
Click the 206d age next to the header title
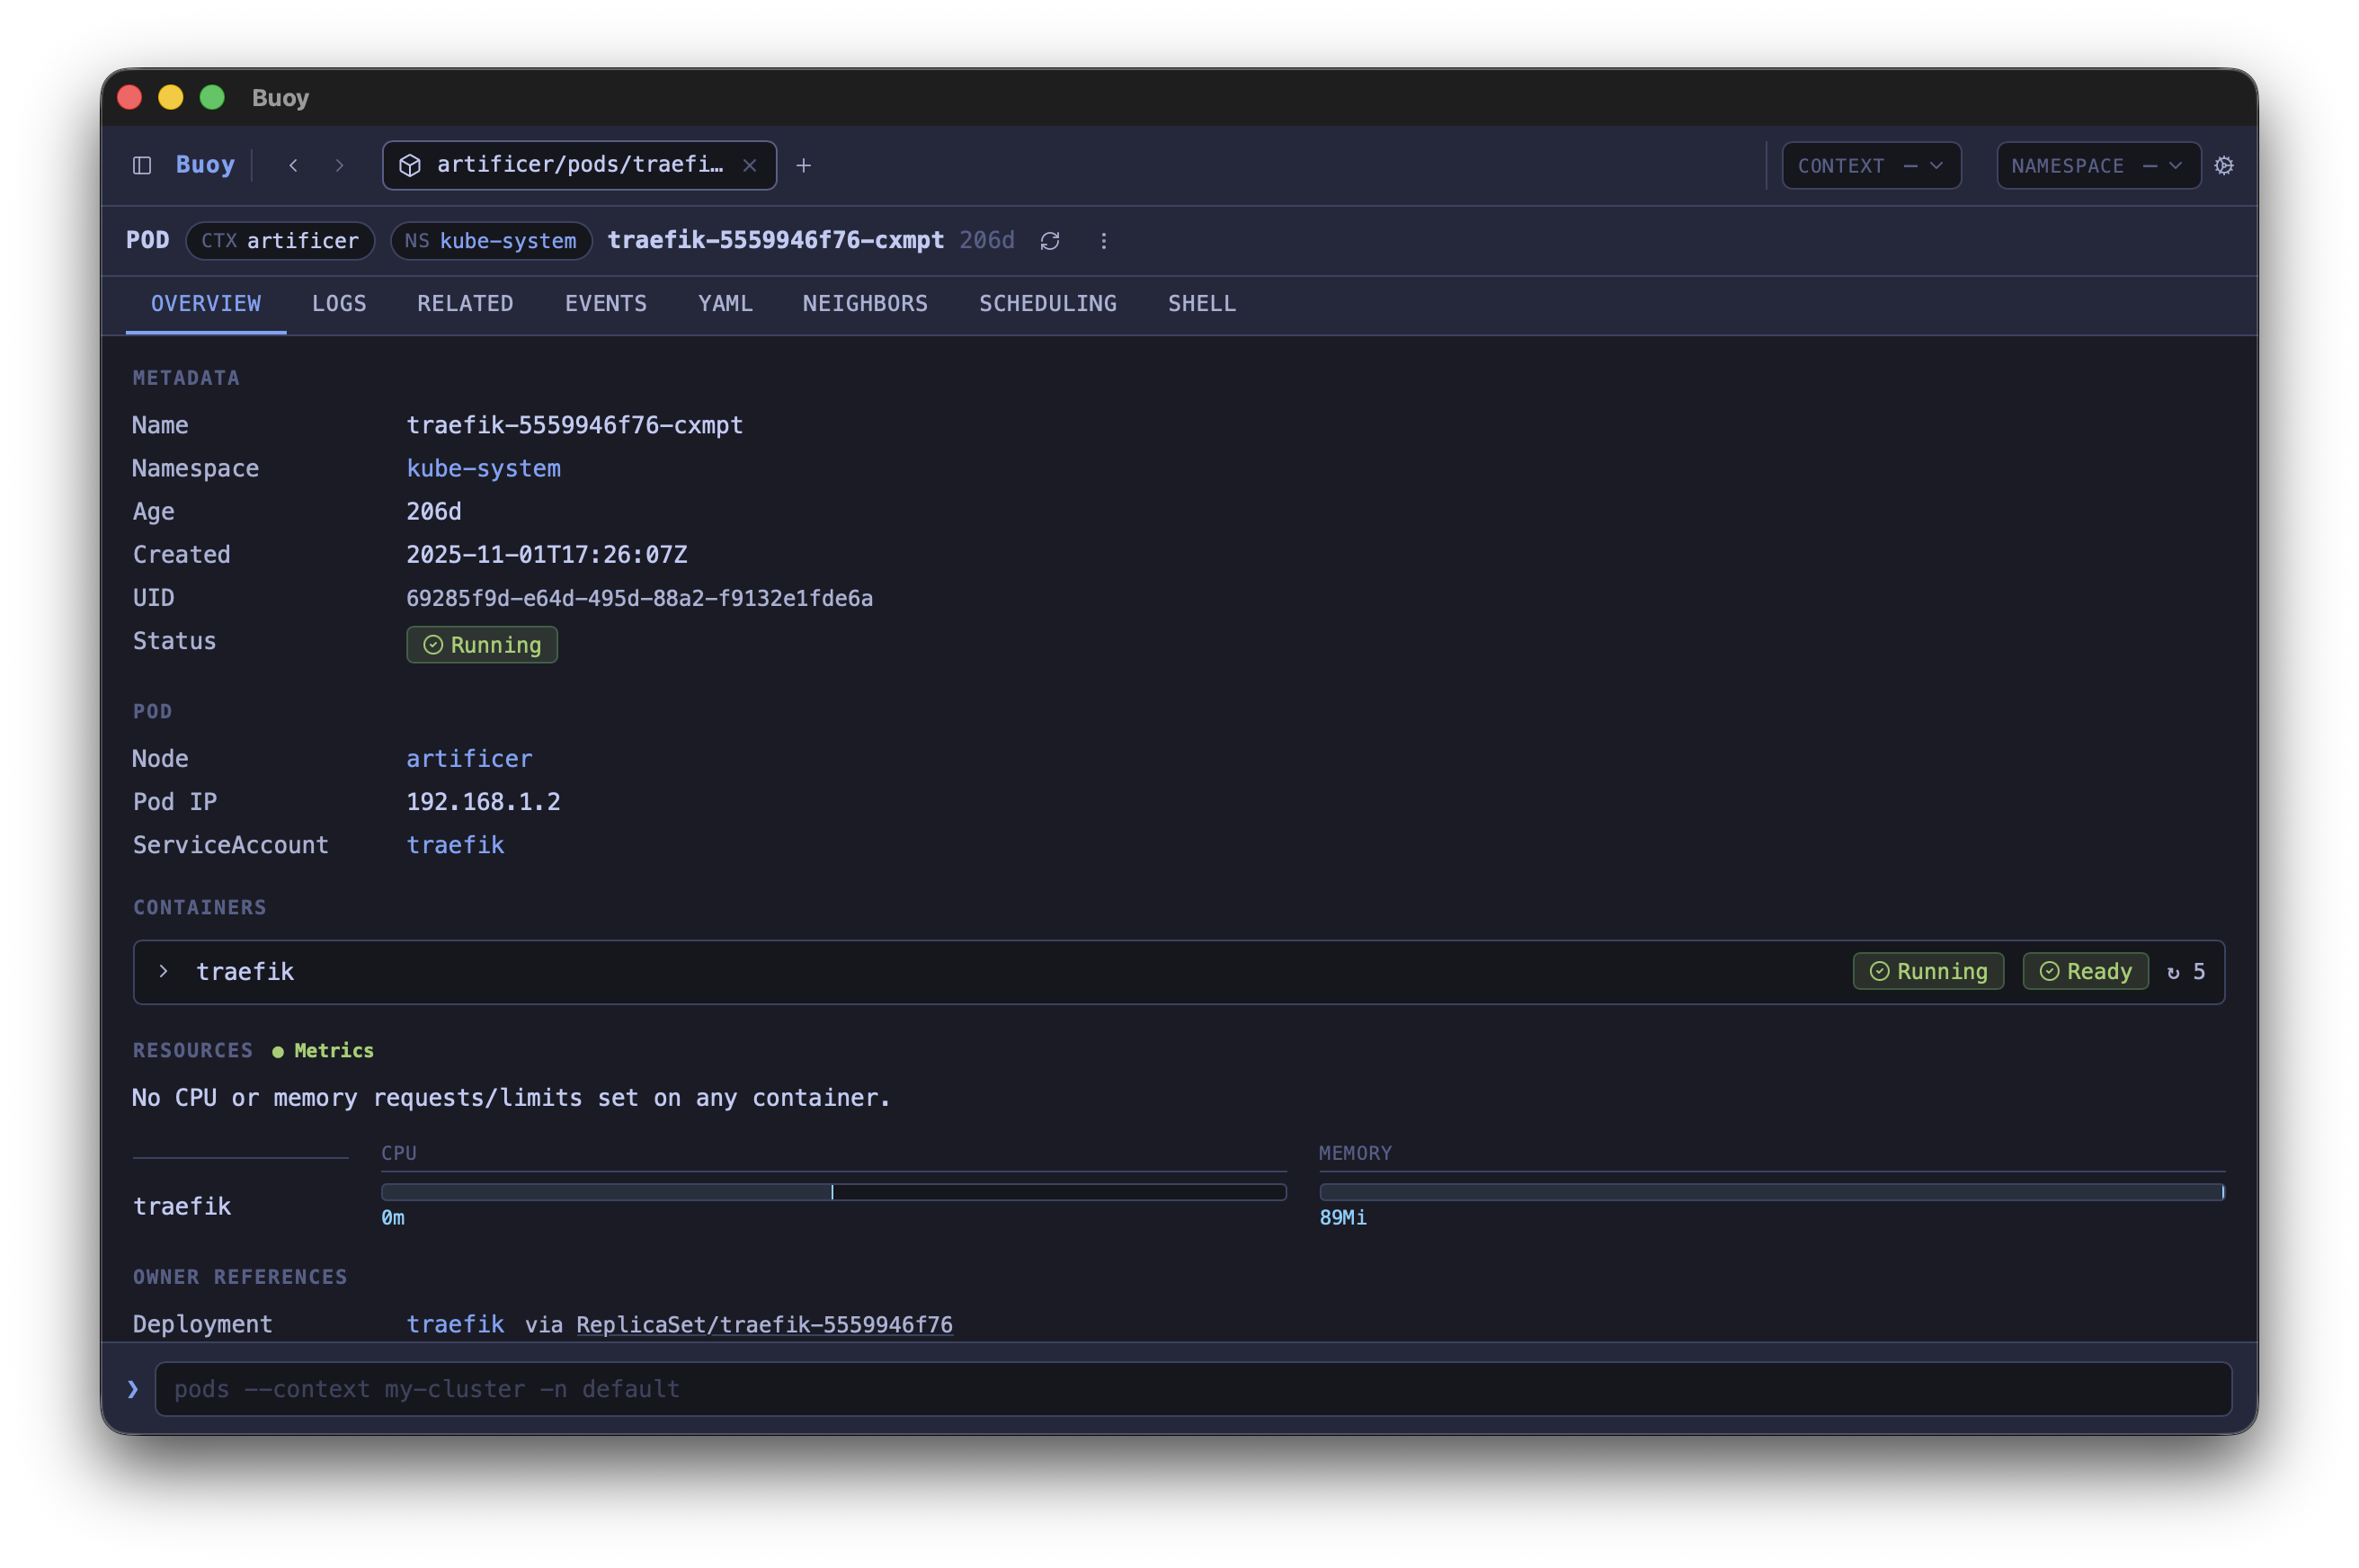pos(986,240)
